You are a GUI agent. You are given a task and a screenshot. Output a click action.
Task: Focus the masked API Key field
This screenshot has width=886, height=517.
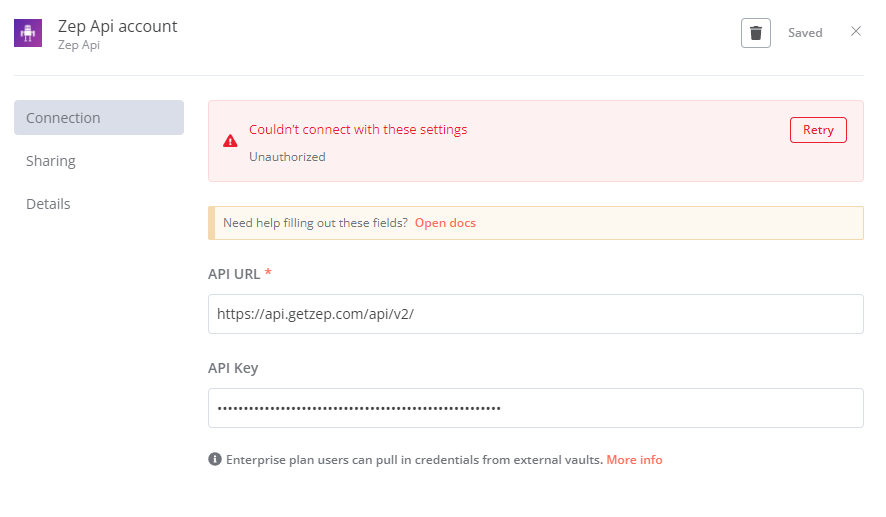tap(535, 408)
